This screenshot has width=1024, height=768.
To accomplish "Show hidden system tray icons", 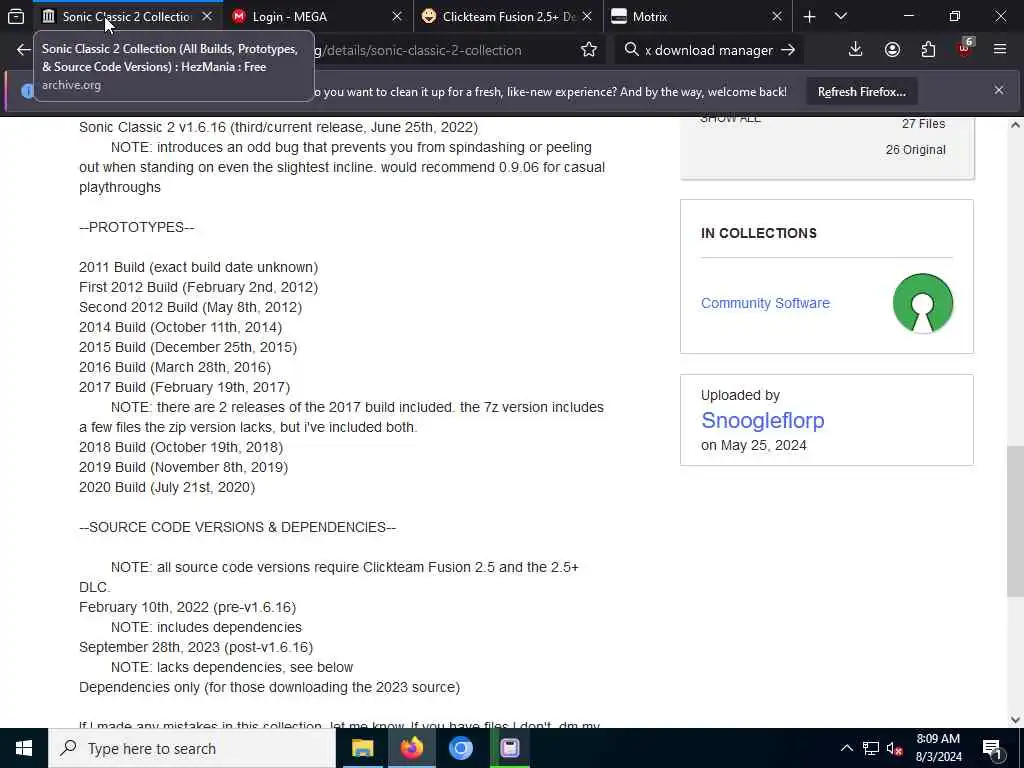I will coord(846,748).
